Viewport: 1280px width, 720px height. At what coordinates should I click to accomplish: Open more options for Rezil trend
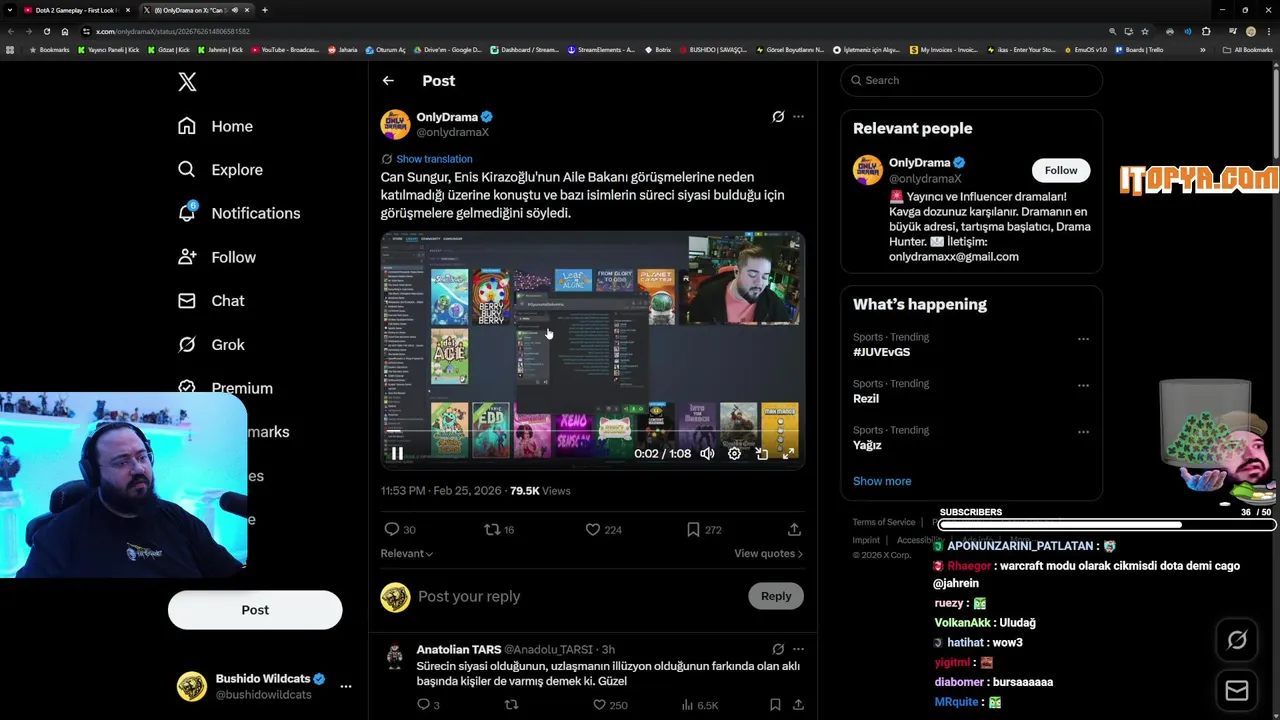[x=1083, y=386]
